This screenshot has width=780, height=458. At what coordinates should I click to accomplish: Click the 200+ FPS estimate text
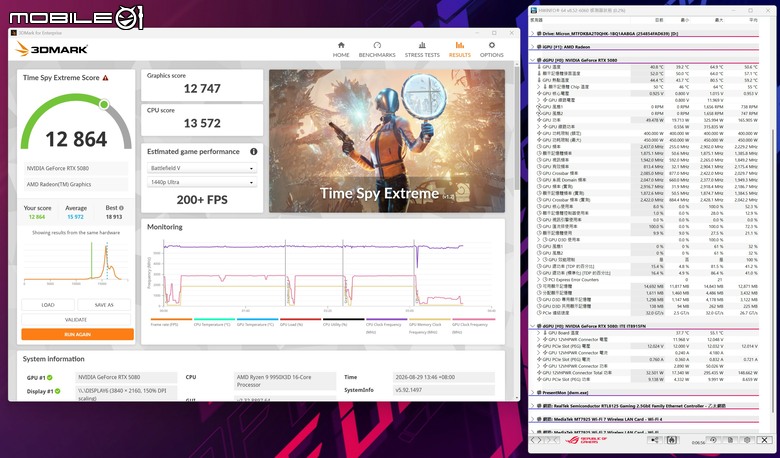pyautogui.click(x=202, y=200)
